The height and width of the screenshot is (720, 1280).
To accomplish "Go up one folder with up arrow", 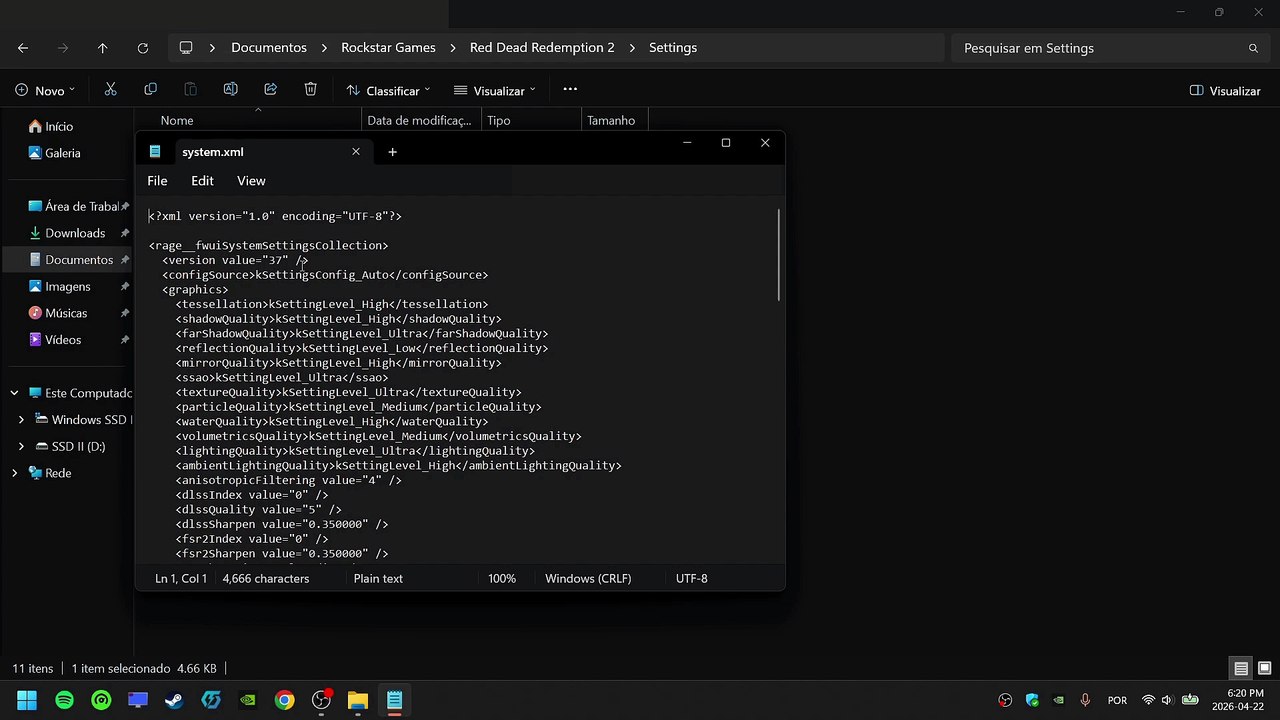I will [102, 48].
